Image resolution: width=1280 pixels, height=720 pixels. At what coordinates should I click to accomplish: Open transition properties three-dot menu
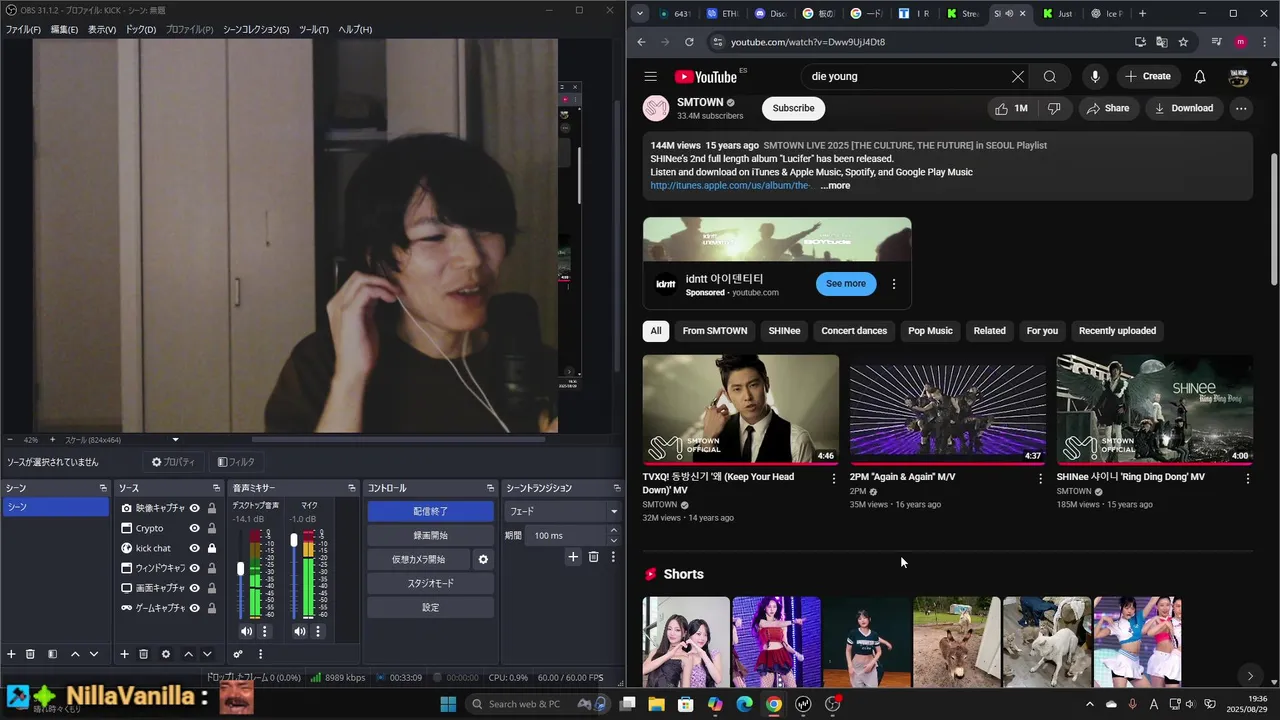tap(612, 557)
